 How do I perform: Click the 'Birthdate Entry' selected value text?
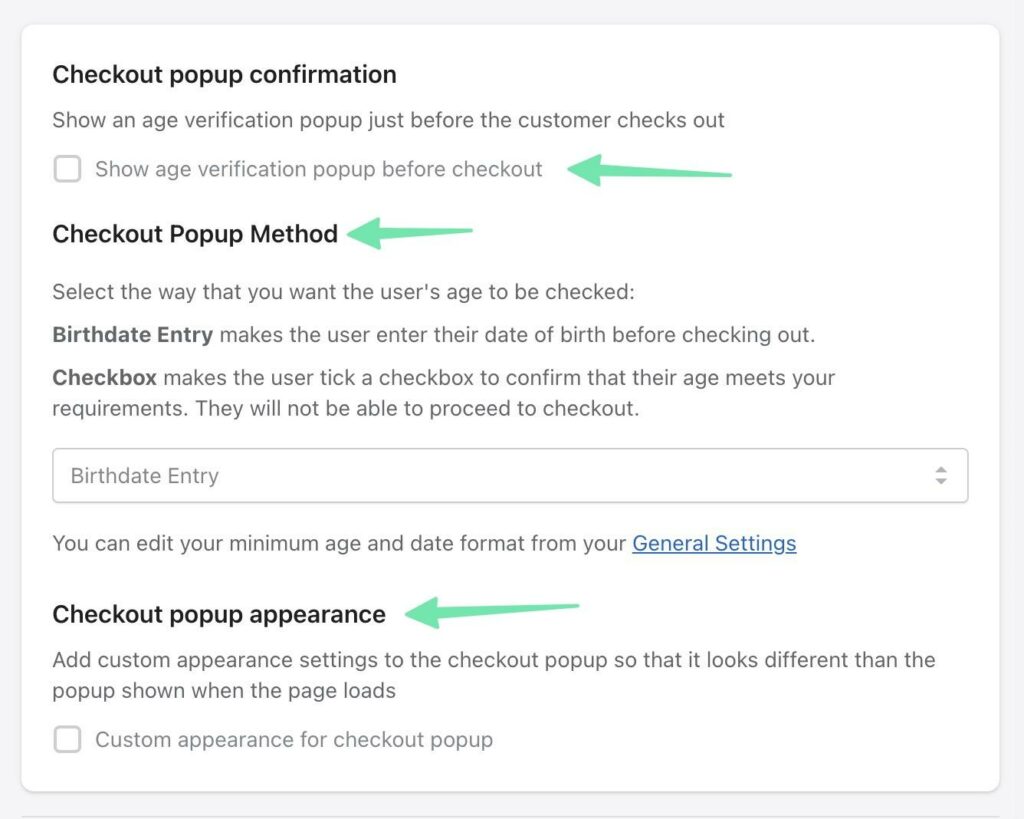click(x=145, y=476)
